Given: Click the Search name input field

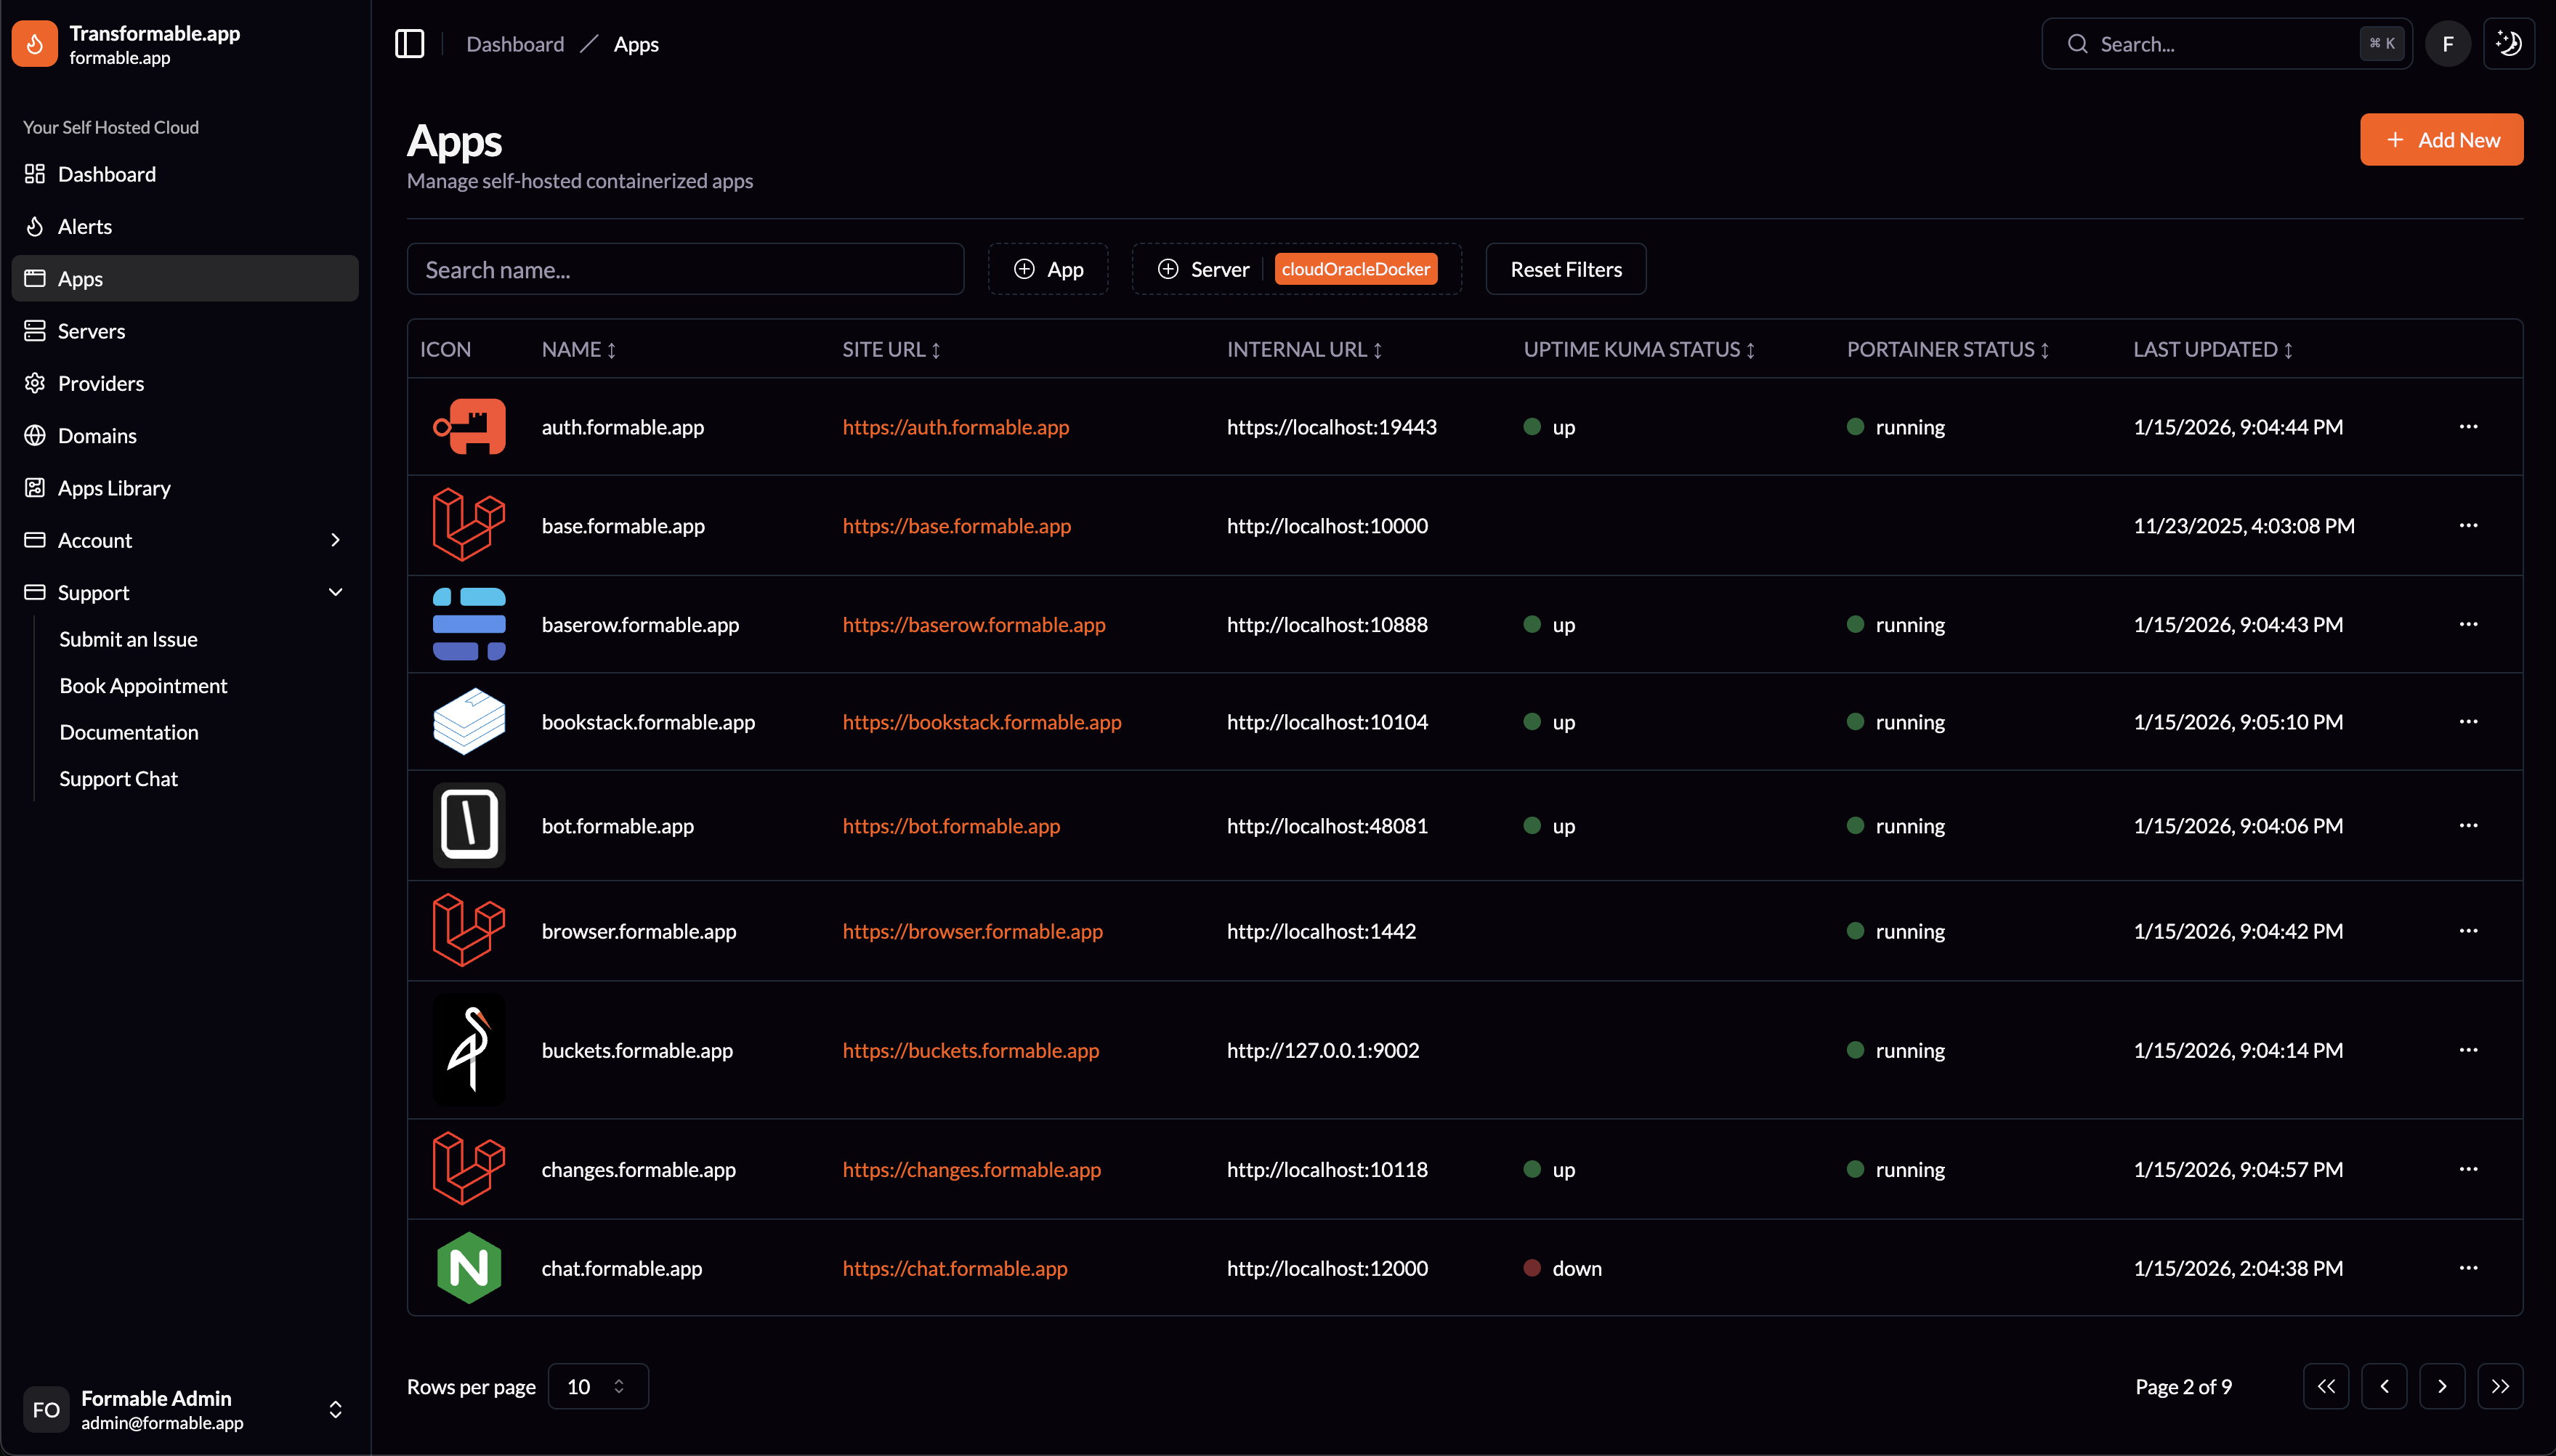Looking at the screenshot, I should (685, 269).
